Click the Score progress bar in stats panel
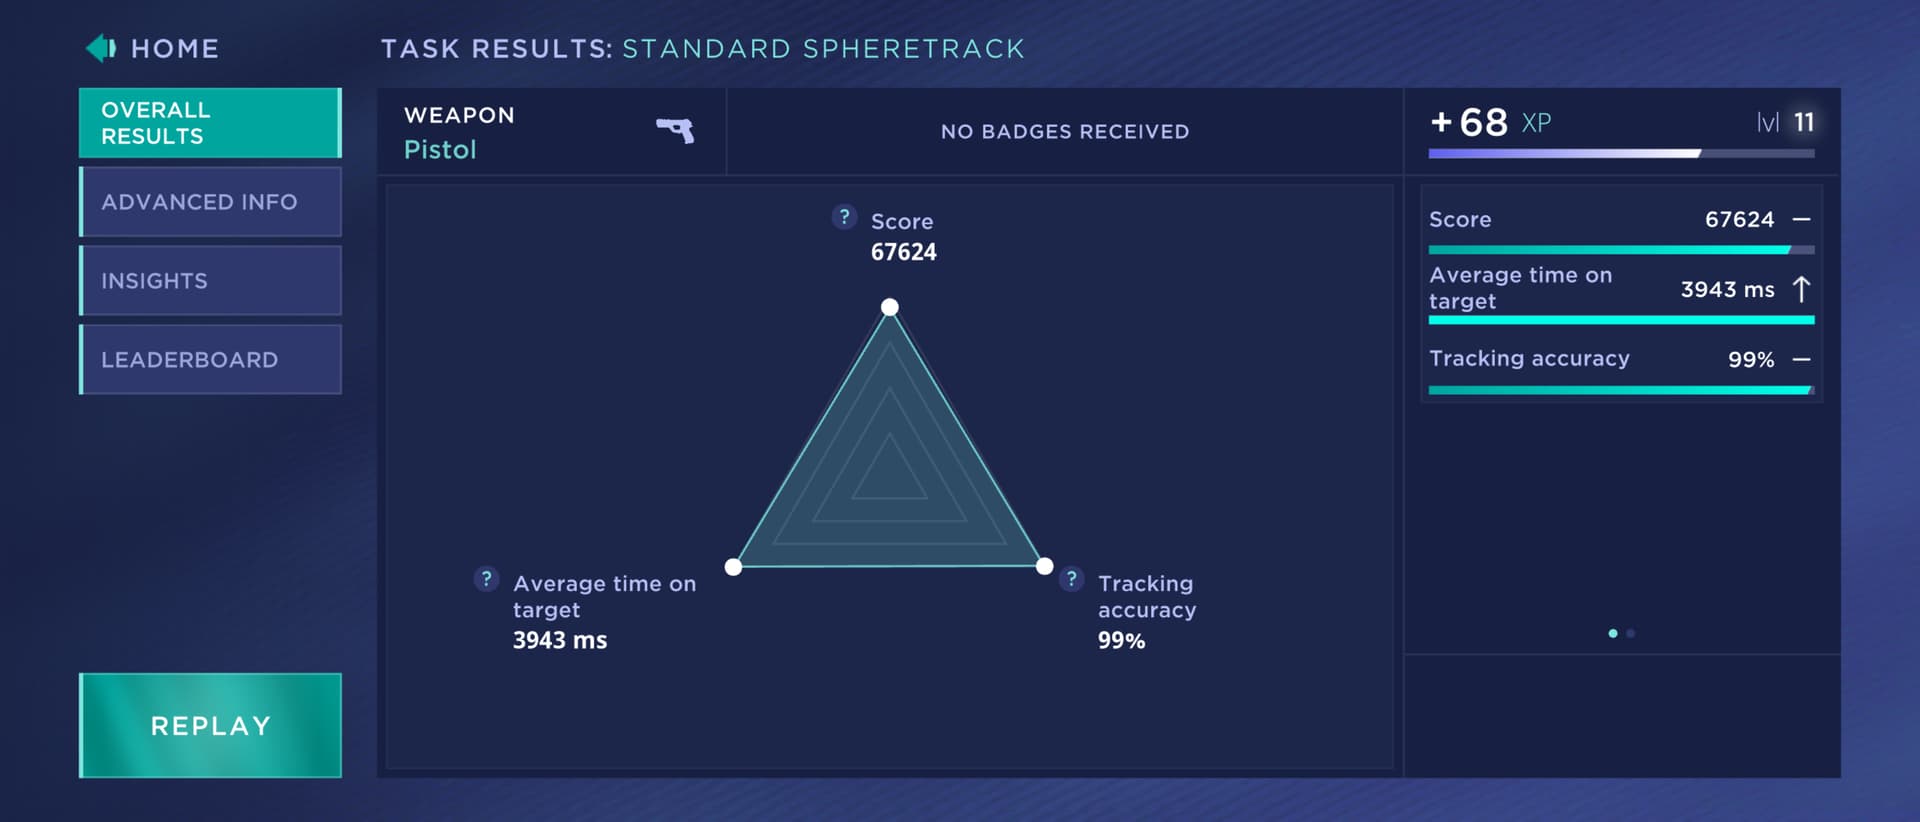The width and height of the screenshot is (1920, 822). (1621, 250)
